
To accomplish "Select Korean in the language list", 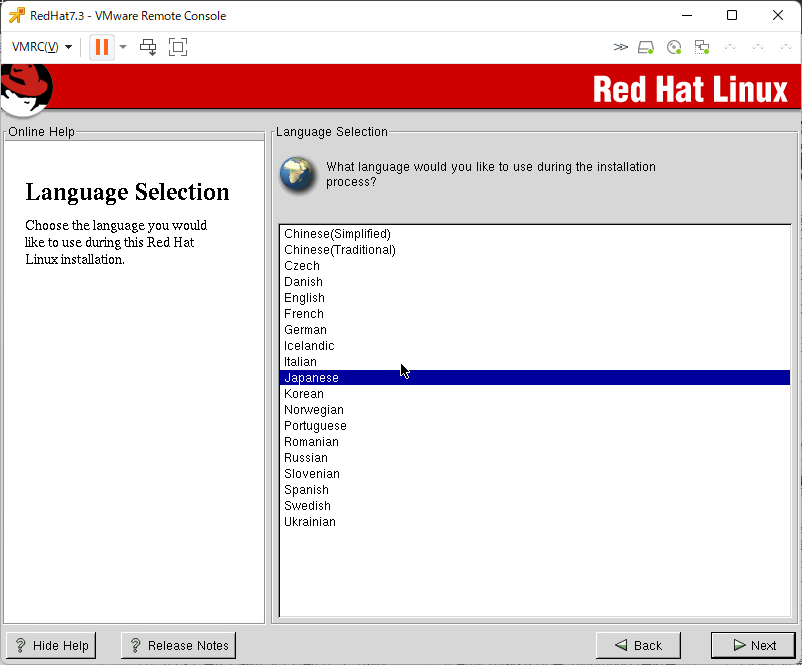I will 534,394.
